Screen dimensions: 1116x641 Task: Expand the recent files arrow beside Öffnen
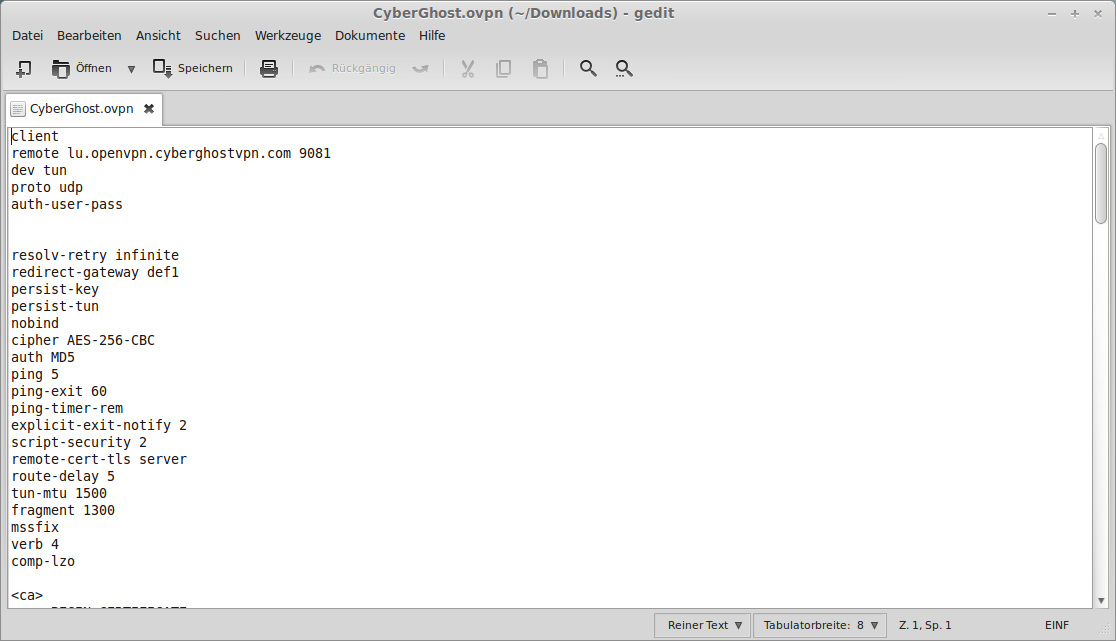coord(131,69)
